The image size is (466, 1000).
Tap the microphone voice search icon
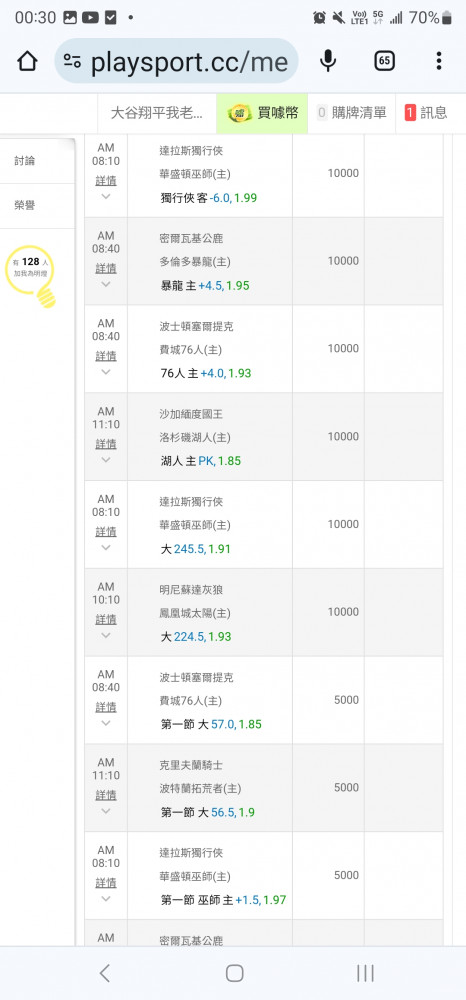(328, 61)
